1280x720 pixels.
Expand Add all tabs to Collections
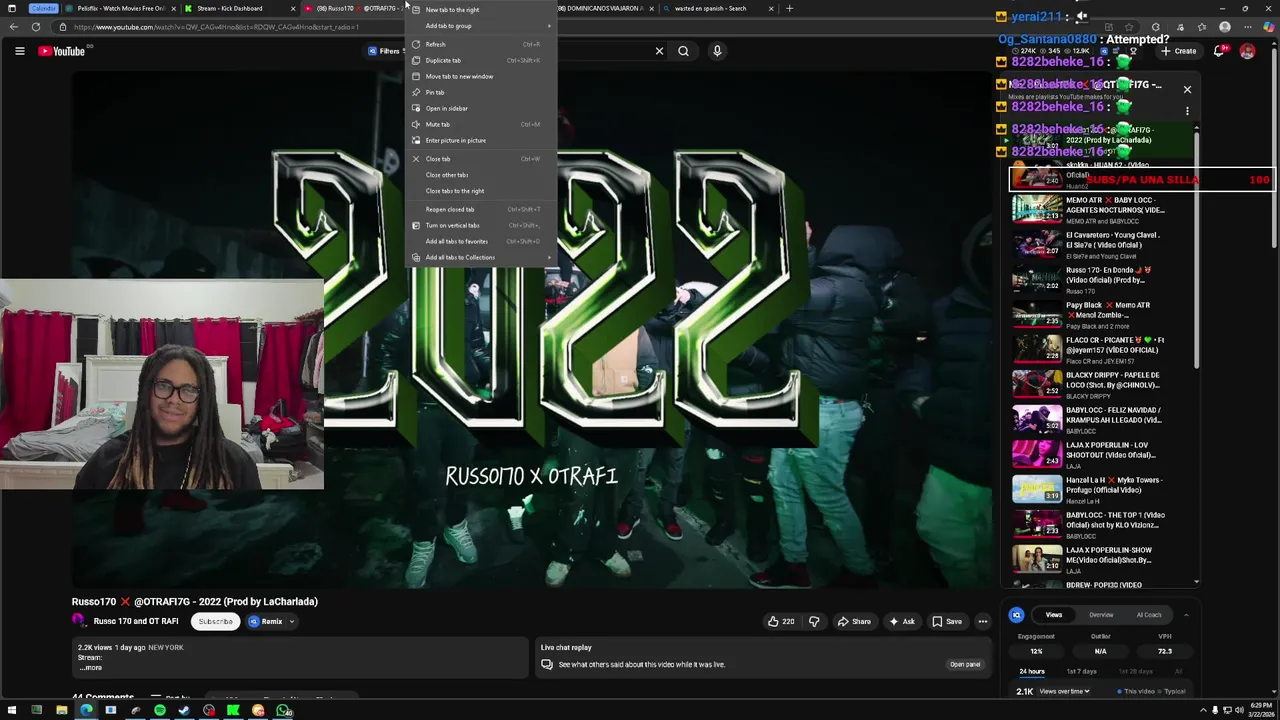tap(480, 257)
